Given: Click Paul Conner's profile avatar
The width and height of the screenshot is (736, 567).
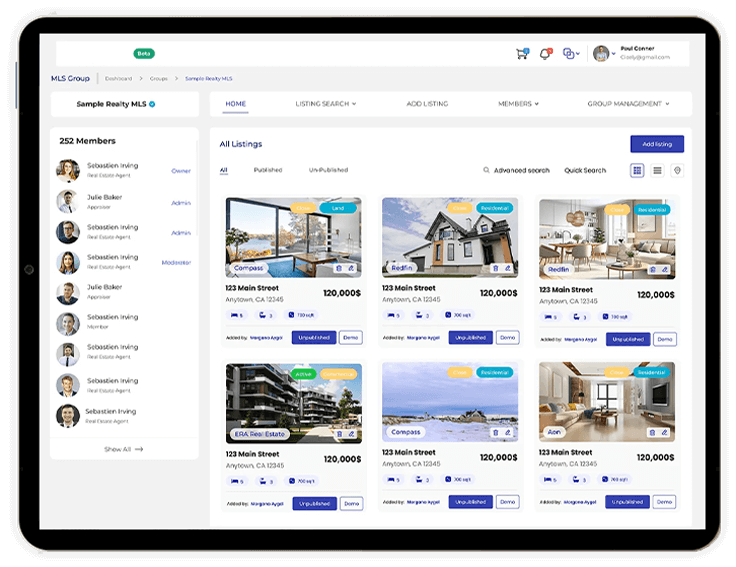Looking at the screenshot, I should point(601,54).
